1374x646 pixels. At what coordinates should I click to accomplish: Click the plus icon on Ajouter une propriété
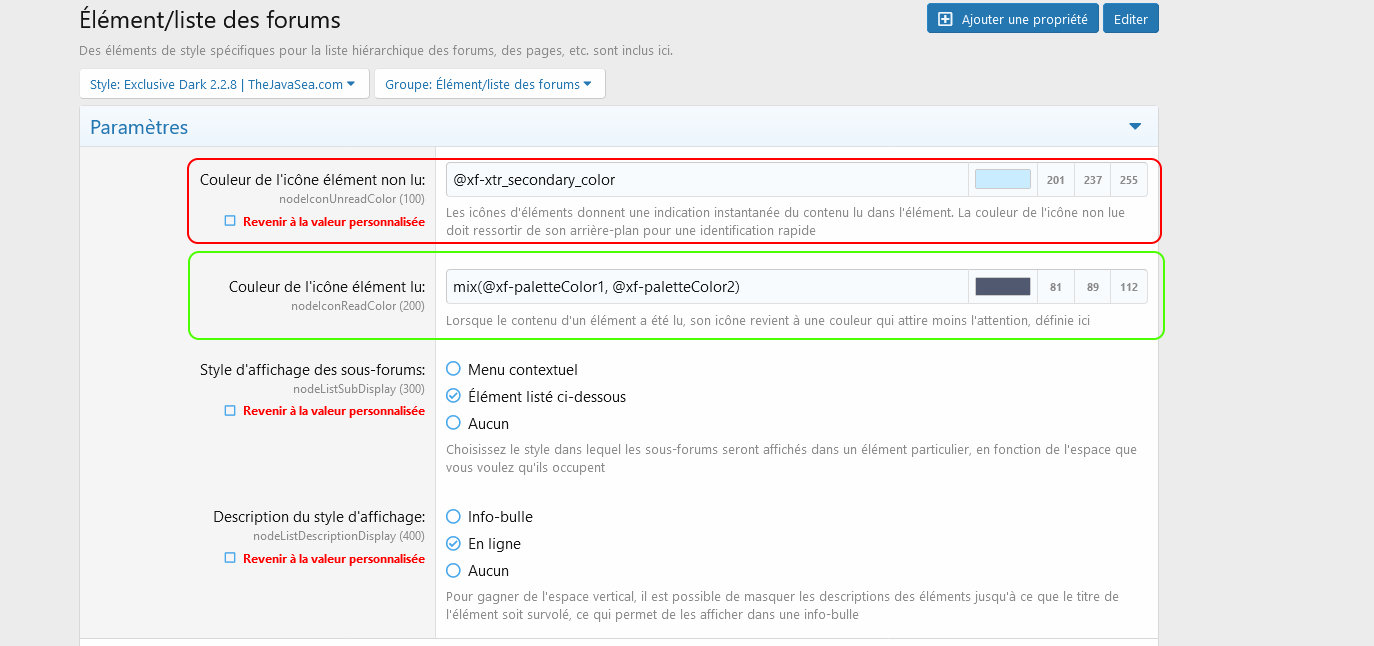pyautogui.click(x=945, y=19)
